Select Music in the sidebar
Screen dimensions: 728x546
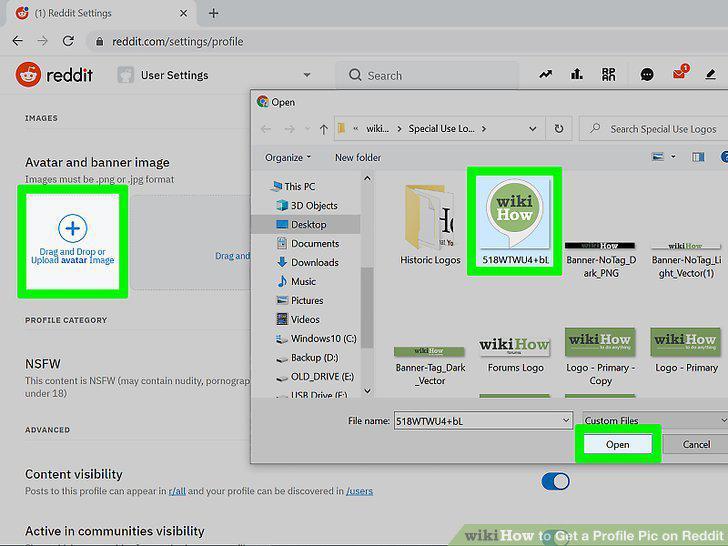pyautogui.click(x=296, y=281)
